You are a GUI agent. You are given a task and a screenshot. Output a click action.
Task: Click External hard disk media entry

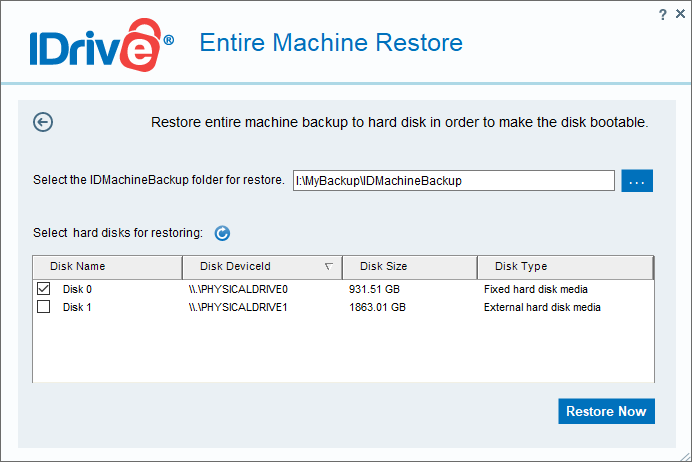pos(542,307)
